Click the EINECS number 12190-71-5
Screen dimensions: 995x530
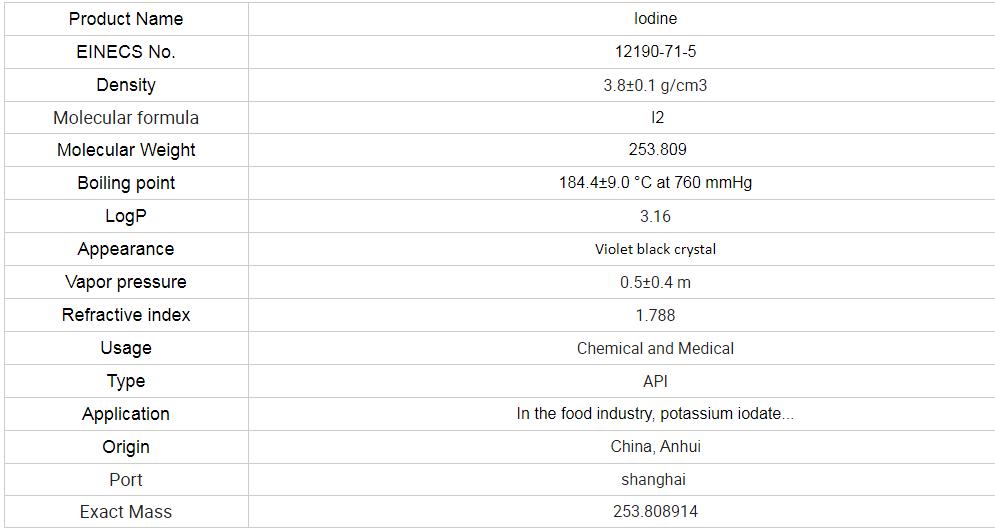click(655, 52)
